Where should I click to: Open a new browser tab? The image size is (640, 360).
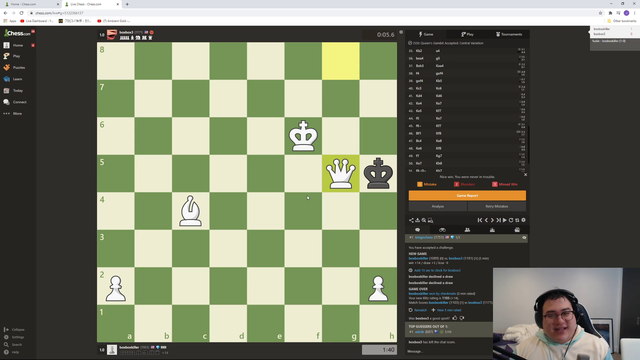click(127, 4)
